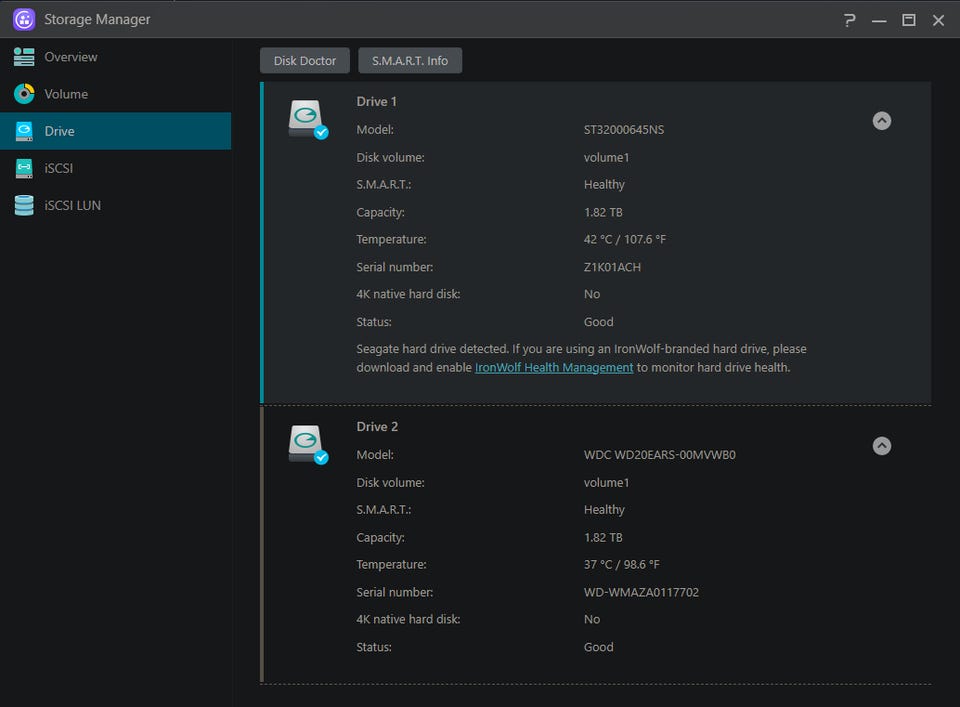Open the Disk Doctor tool
This screenshot has height=707, width=960.
(x=305, y=61)
